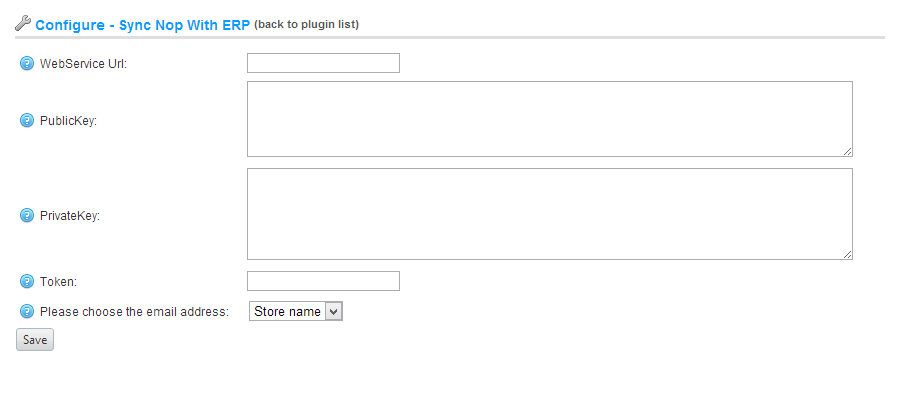This screenshot has height=400, width=900.
Task: Click help icon beside Token
Action: tap(27, 281)
